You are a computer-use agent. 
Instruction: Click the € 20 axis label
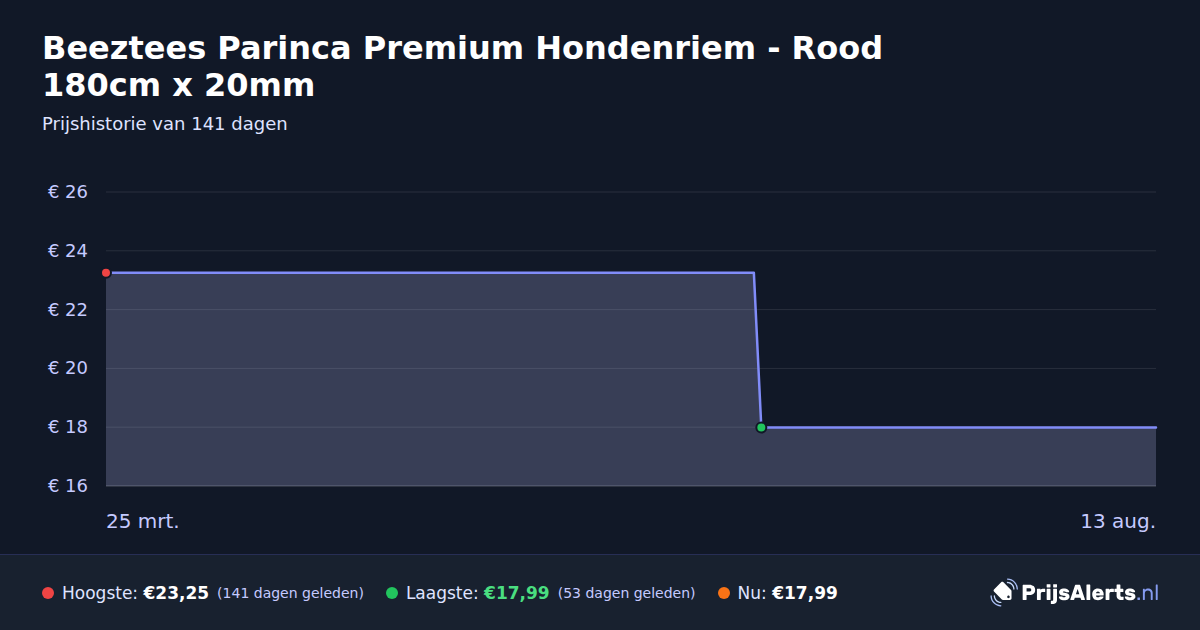point(68,368)
